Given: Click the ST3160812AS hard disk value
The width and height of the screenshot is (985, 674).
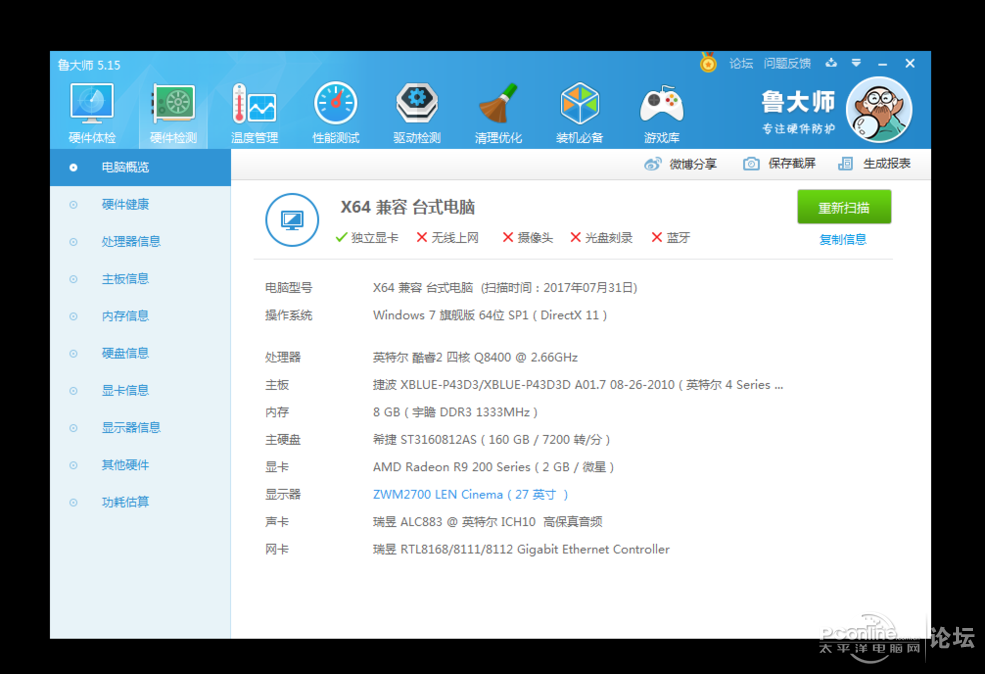Looking at the screenshot, I should [x=492, y=440].
